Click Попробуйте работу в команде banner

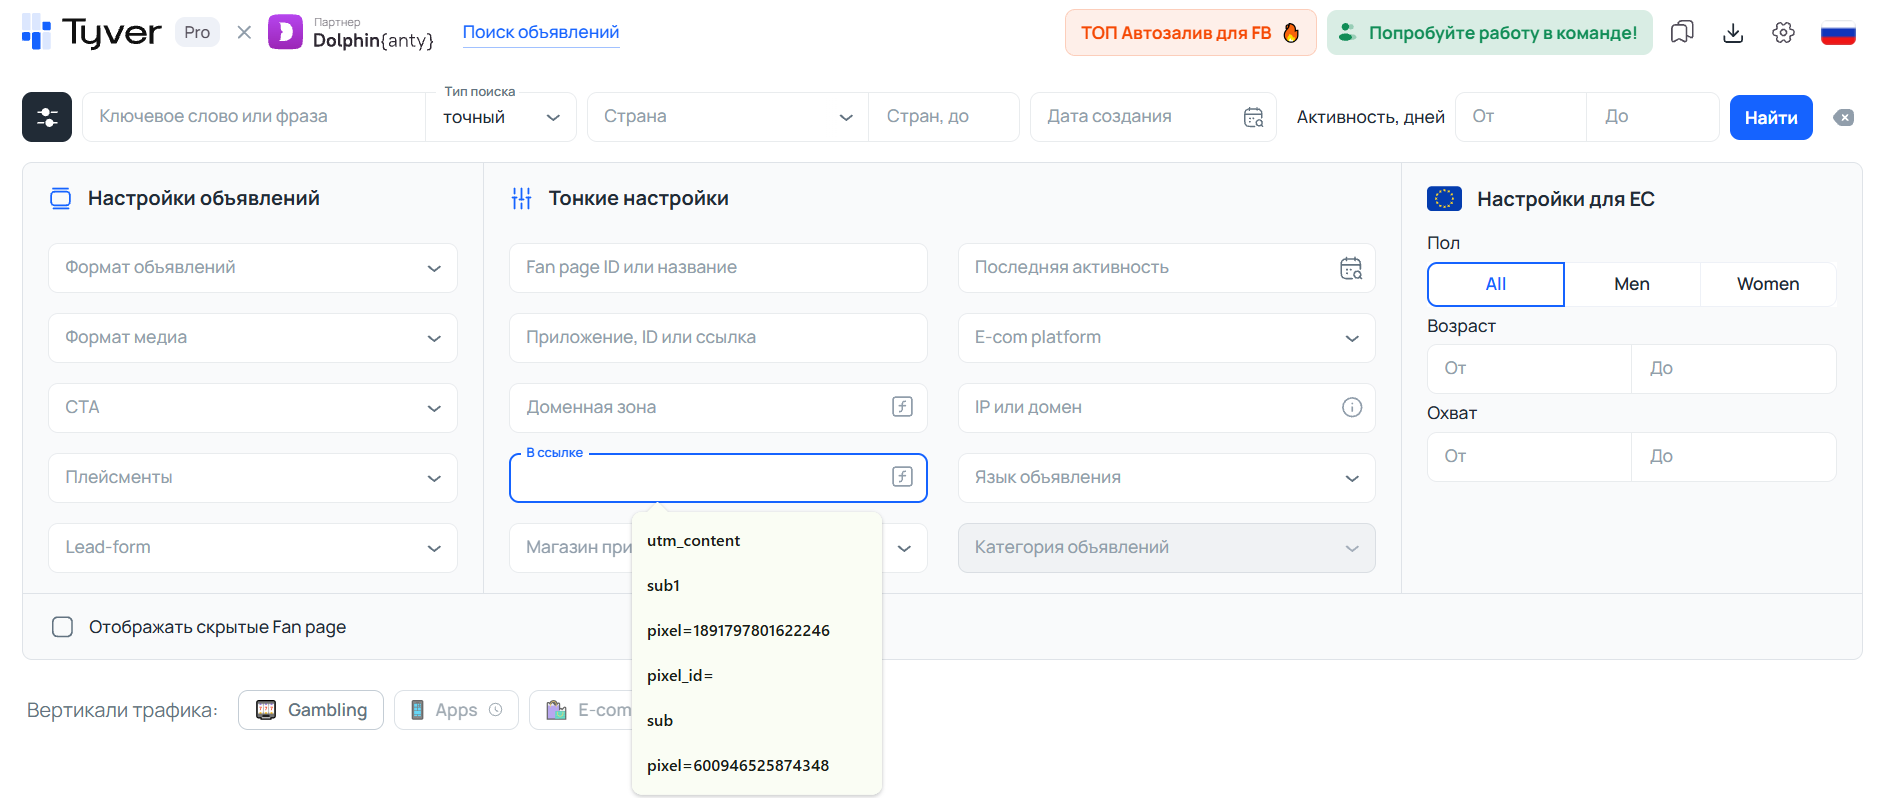[x=1490, y=32]
